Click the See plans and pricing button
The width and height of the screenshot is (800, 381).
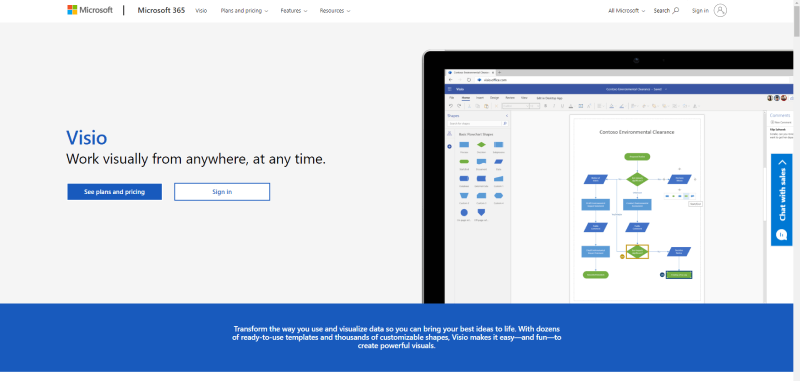point(114,192)
